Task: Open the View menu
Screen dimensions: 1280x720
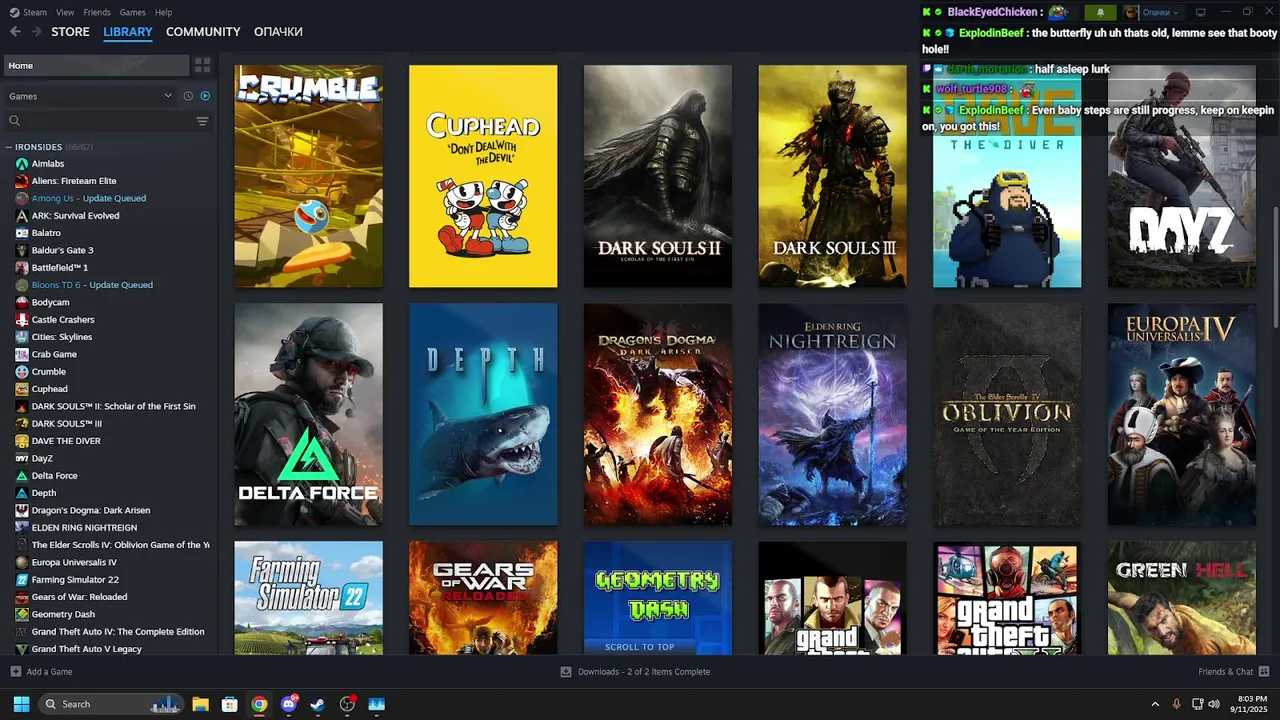Action: [x=65, y=12]
